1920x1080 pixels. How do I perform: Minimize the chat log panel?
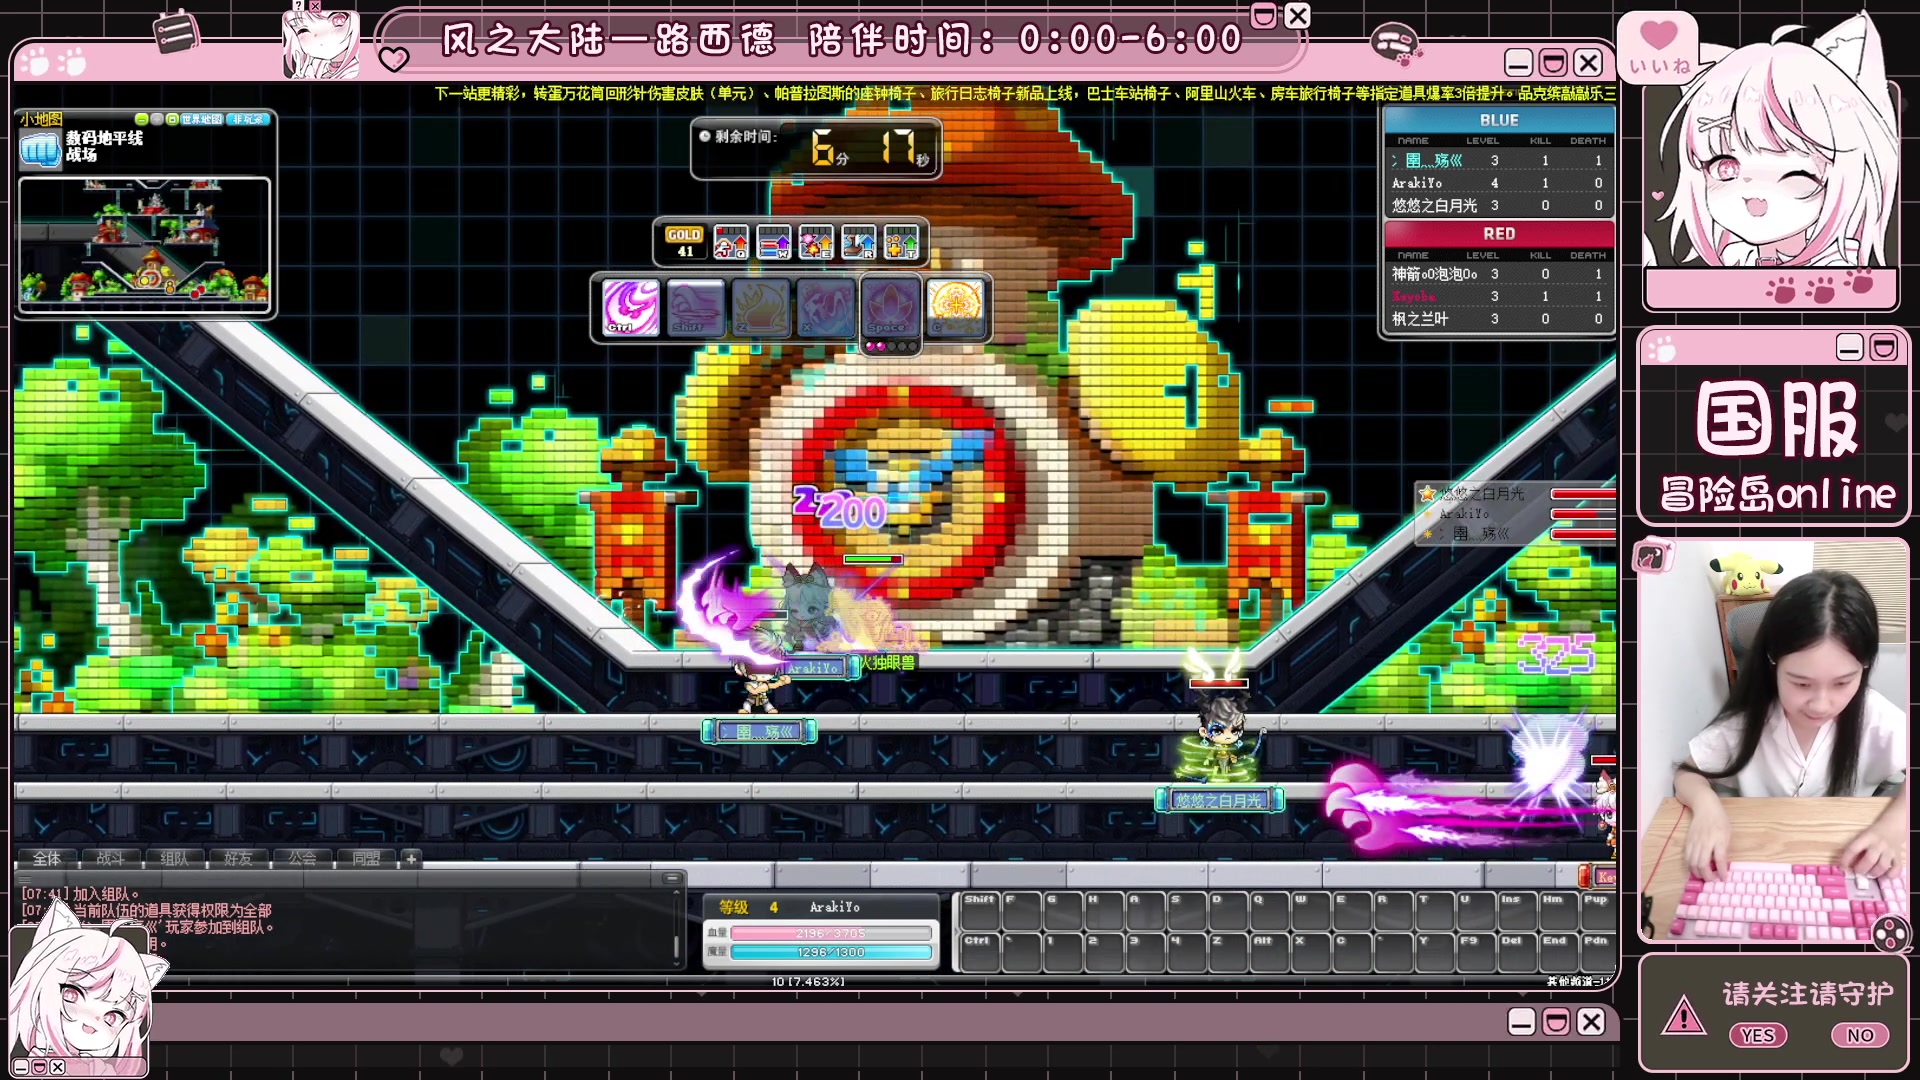(x=672, y=878)
